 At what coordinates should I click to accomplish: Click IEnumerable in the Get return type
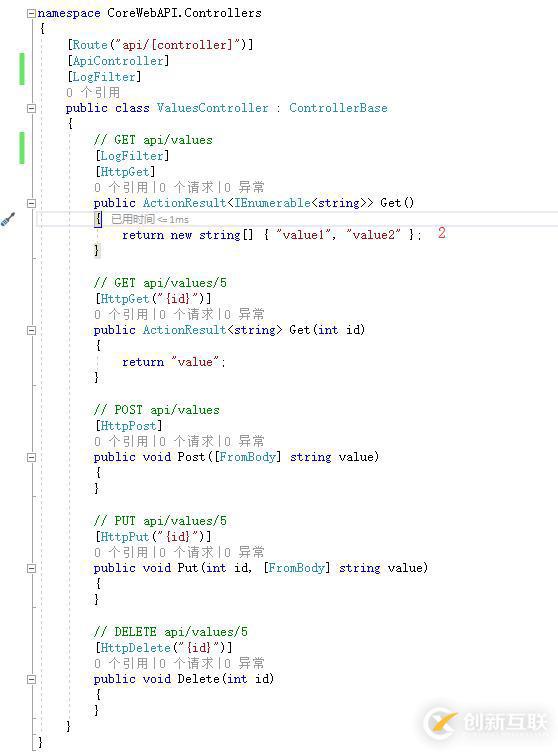click(x=273, y=203)
